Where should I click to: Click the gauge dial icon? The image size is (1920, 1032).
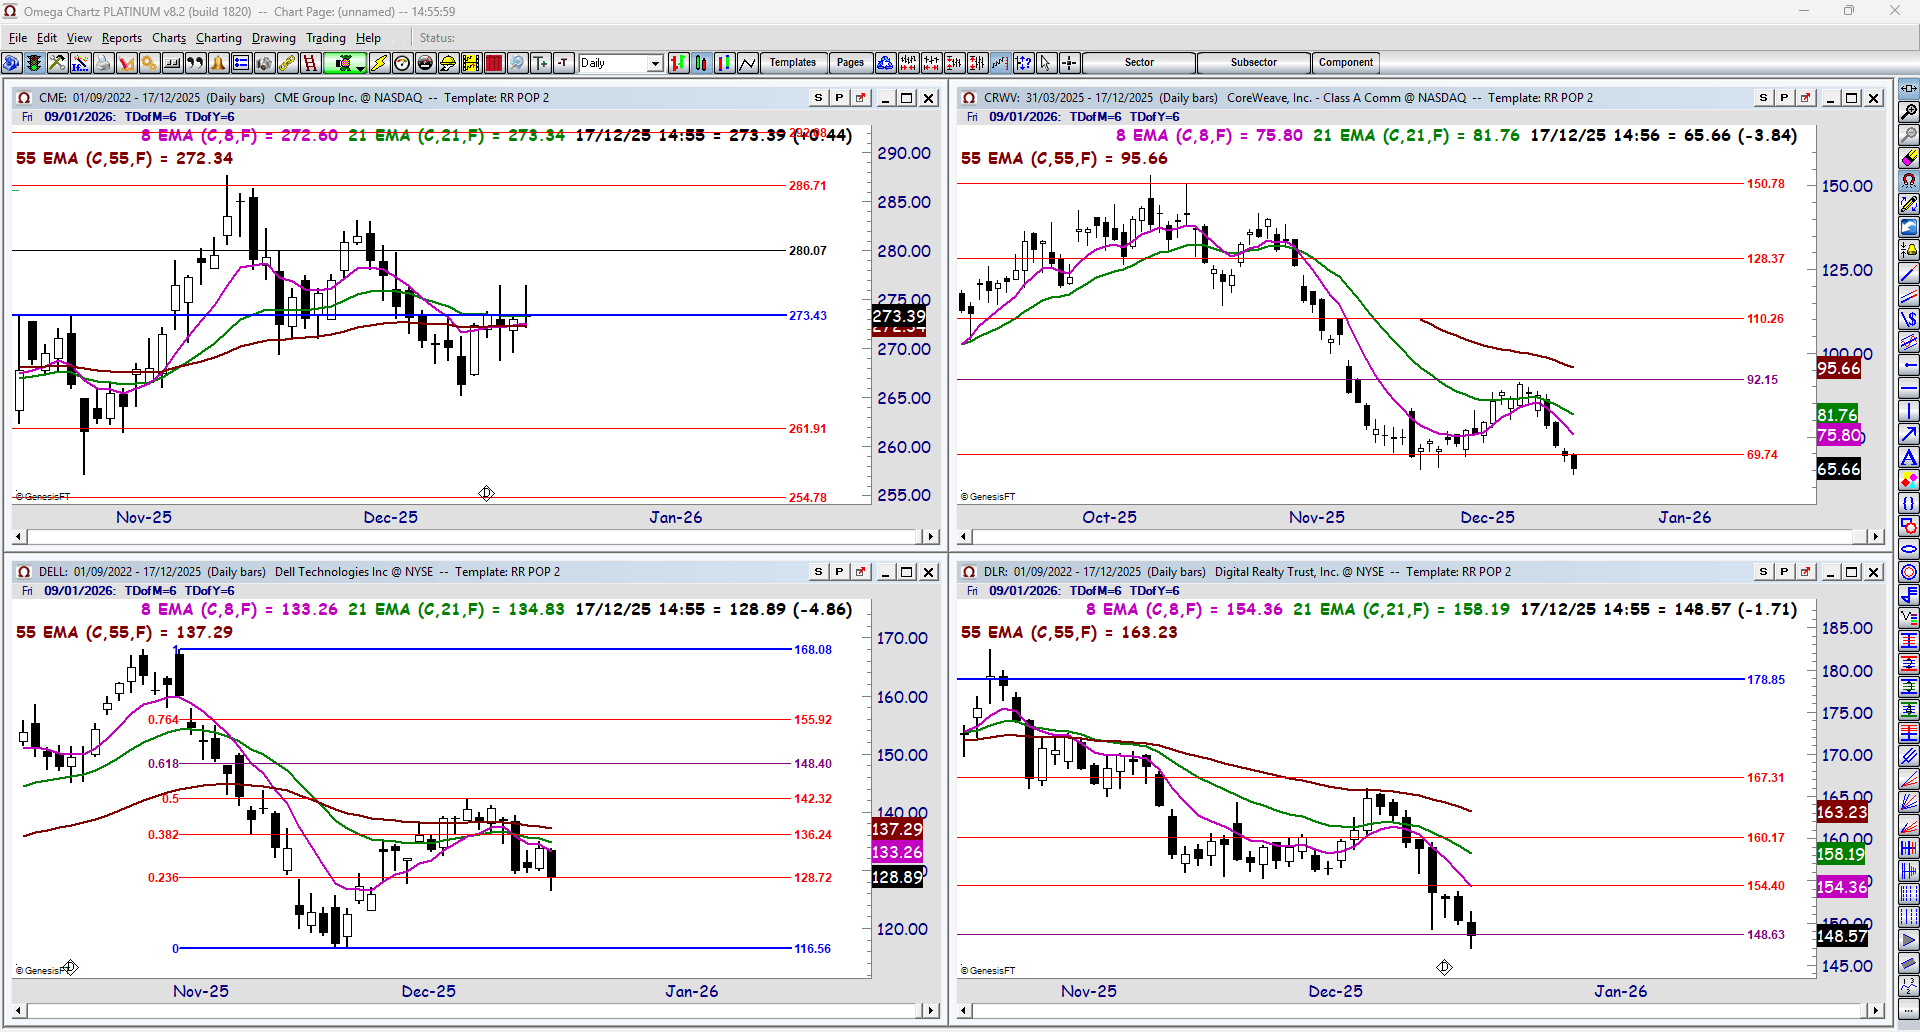coord(402,63)
